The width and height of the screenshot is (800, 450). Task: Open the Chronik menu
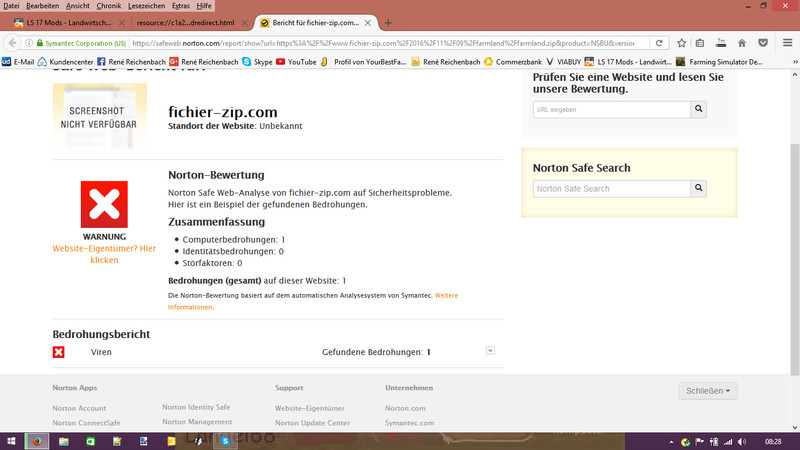click(x=109, y=6)
